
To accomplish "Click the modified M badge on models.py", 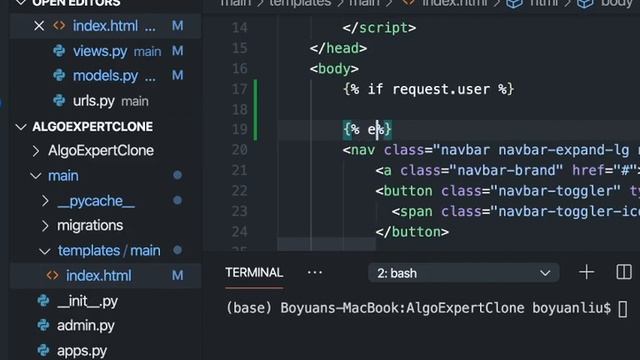I will coord(178,76).
